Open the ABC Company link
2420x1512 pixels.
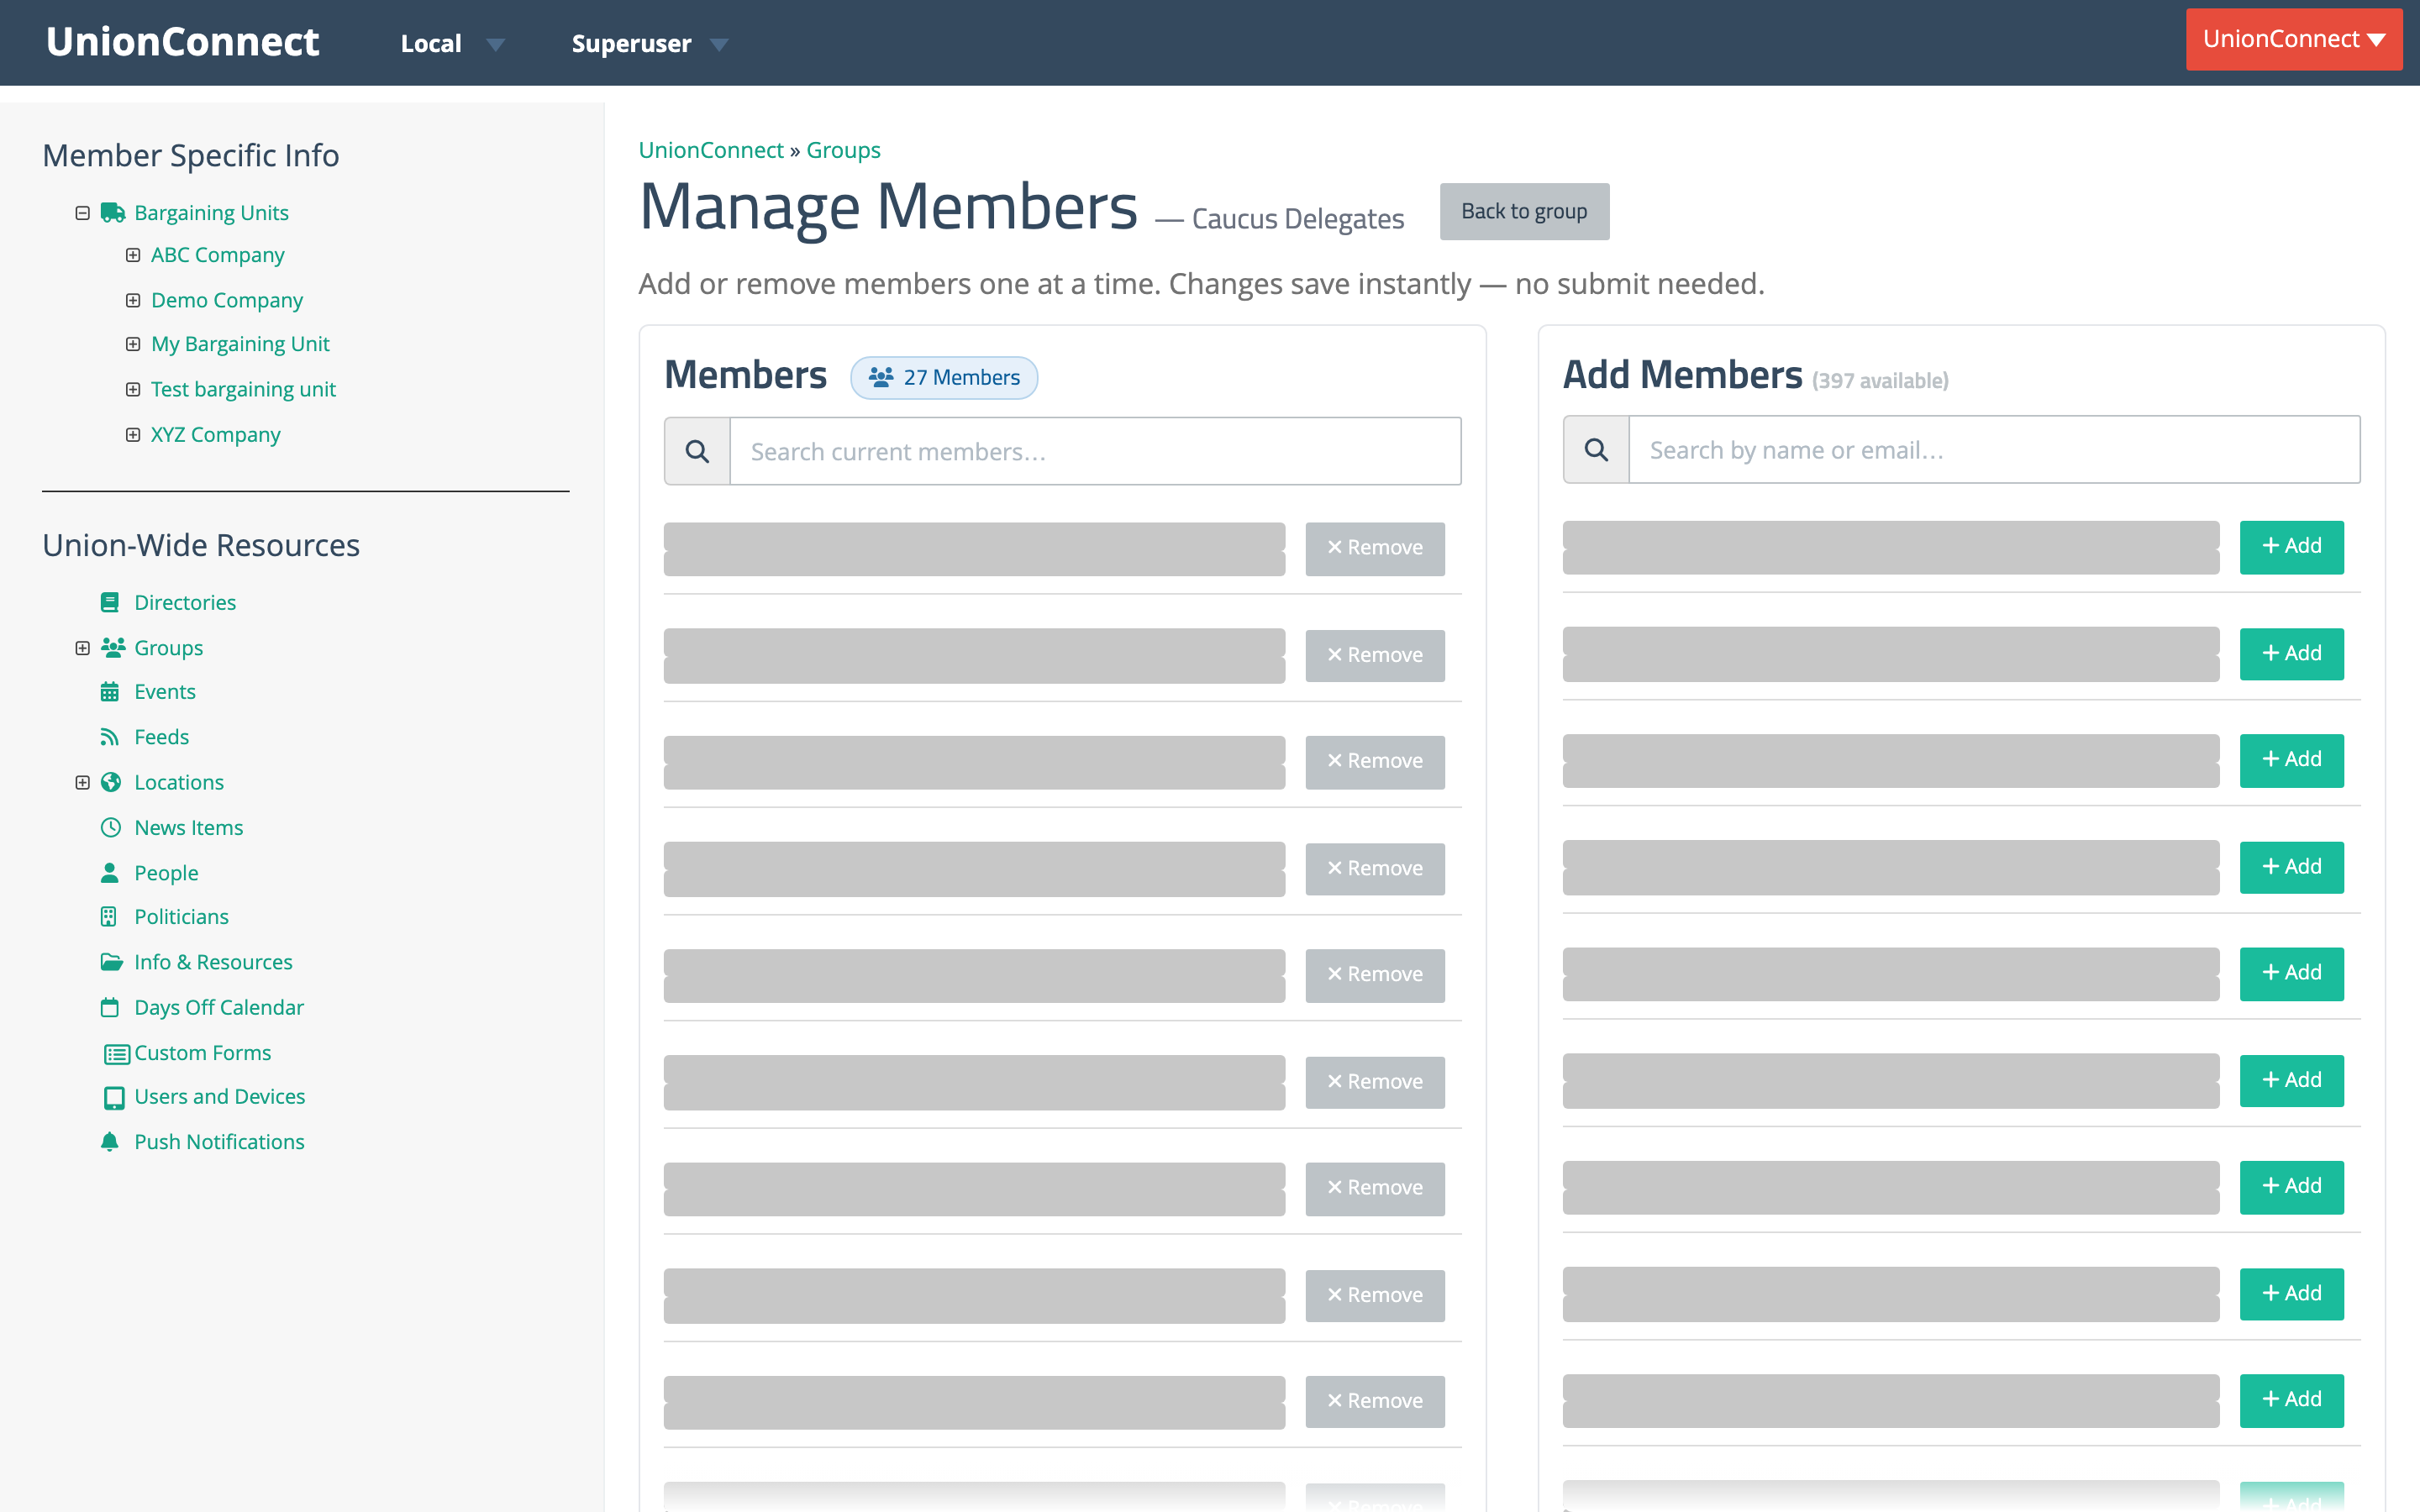(x=218, y=255)
